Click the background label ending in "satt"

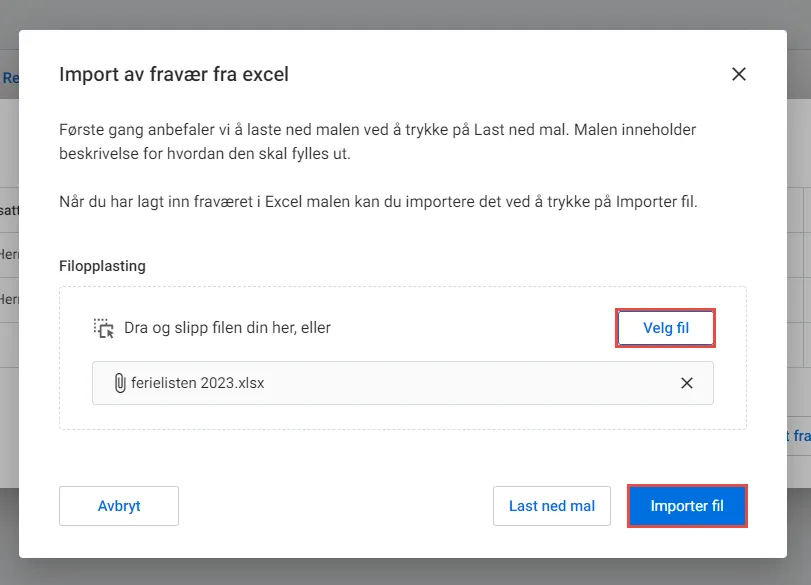click(8, 210)
